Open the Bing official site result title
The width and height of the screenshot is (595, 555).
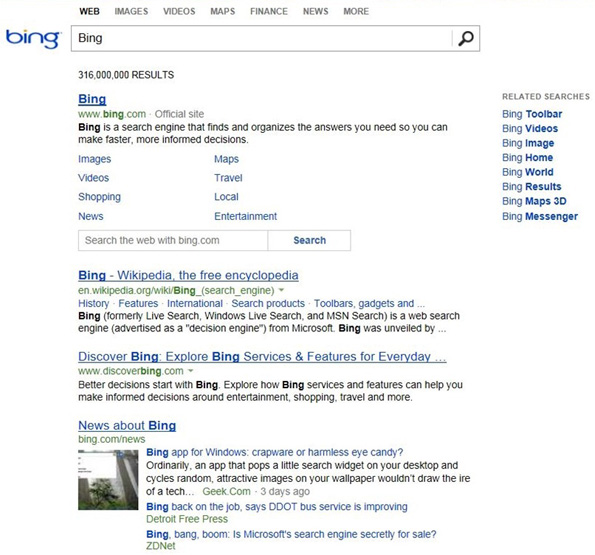92,99
